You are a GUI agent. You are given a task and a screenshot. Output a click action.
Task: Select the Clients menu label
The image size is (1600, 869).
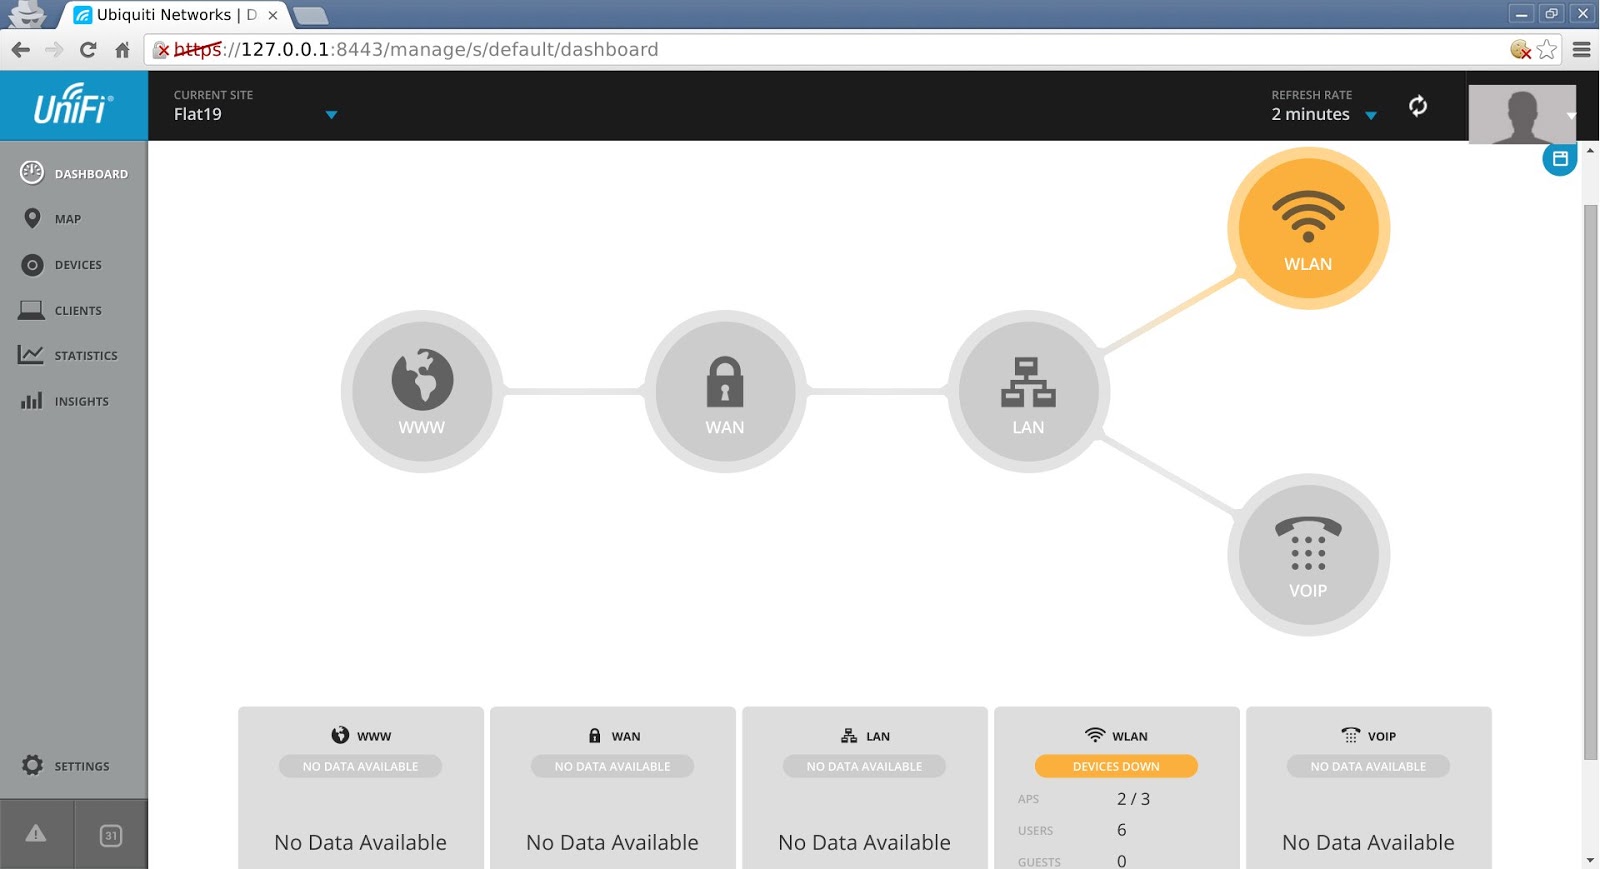(78, 311)
